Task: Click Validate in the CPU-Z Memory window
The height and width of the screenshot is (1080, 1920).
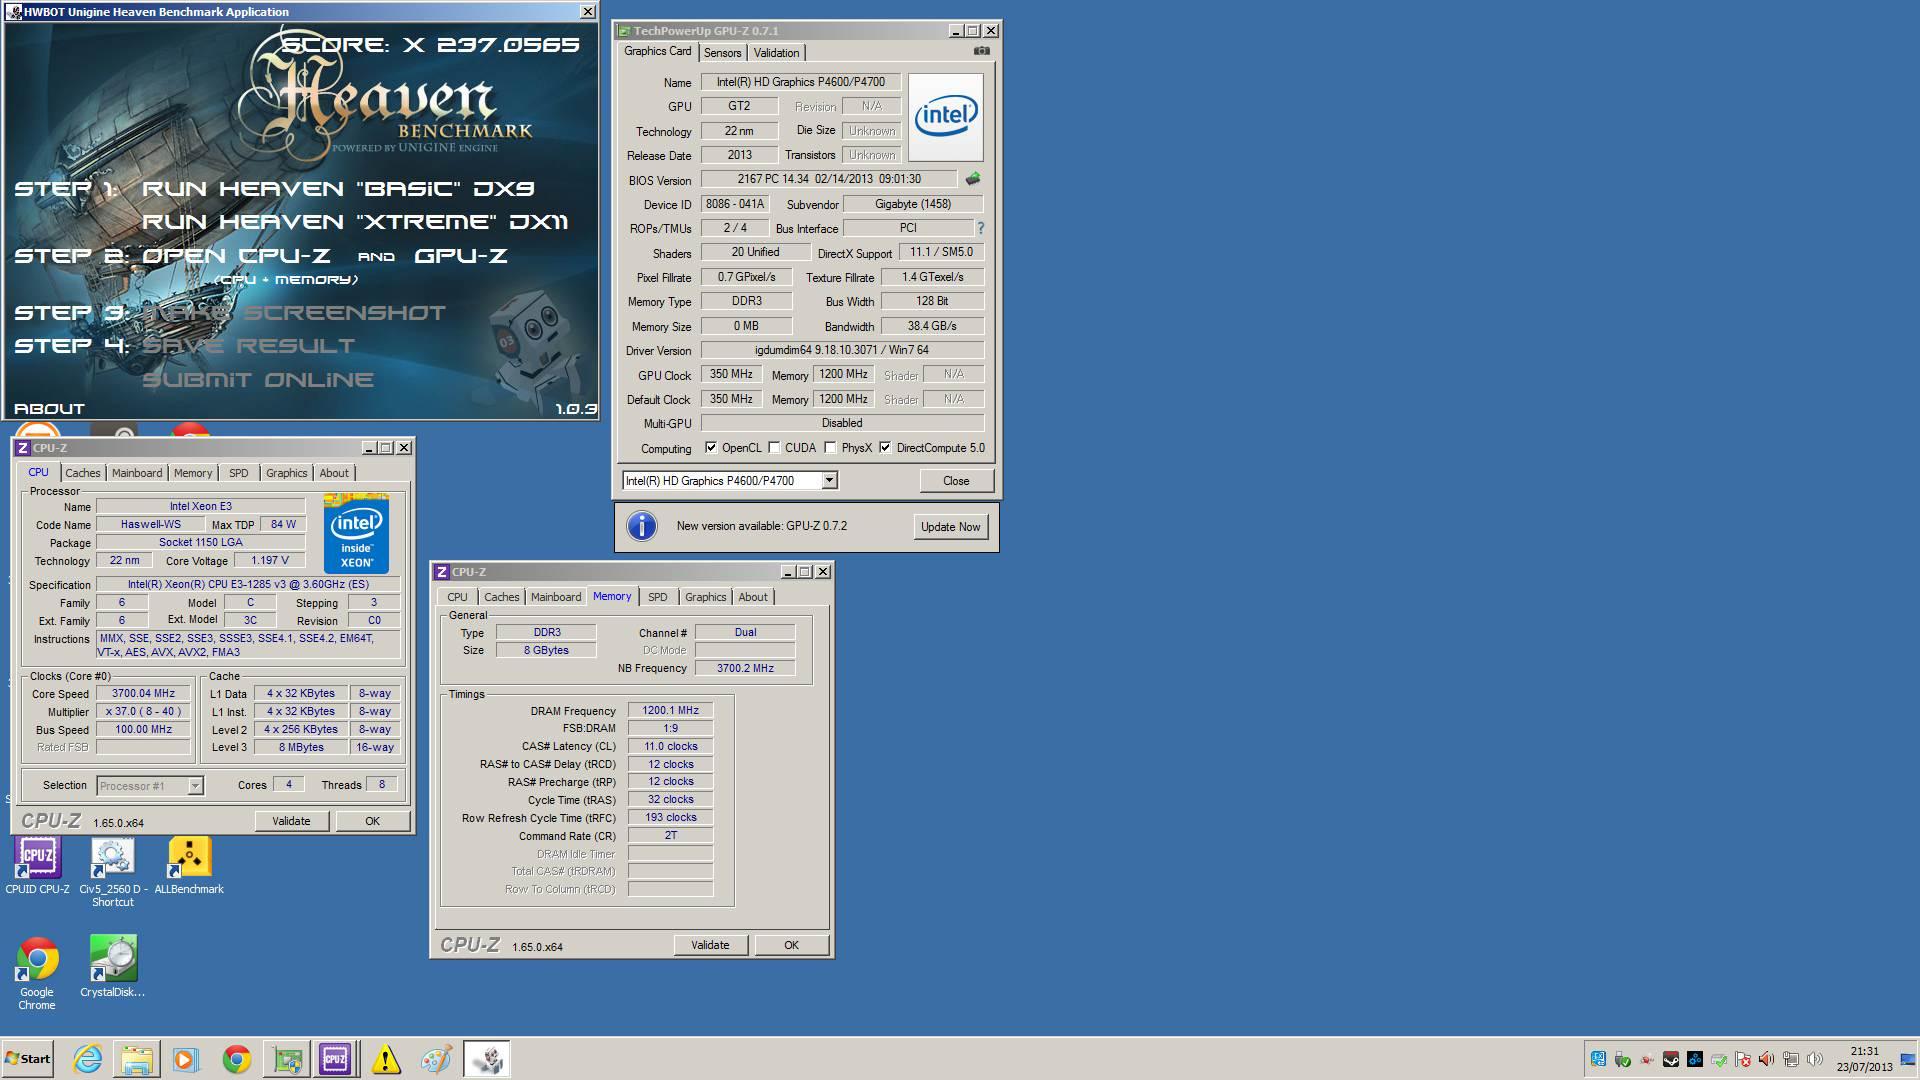Action: (710, 945)
